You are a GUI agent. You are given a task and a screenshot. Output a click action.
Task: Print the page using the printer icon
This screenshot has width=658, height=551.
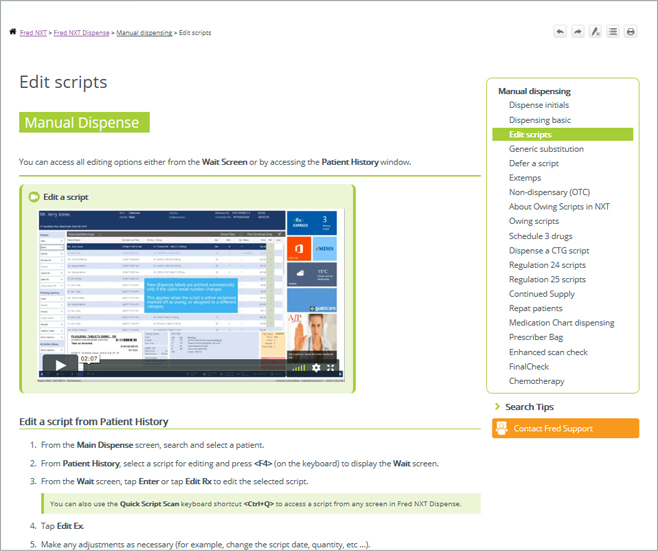click(630, 31)
